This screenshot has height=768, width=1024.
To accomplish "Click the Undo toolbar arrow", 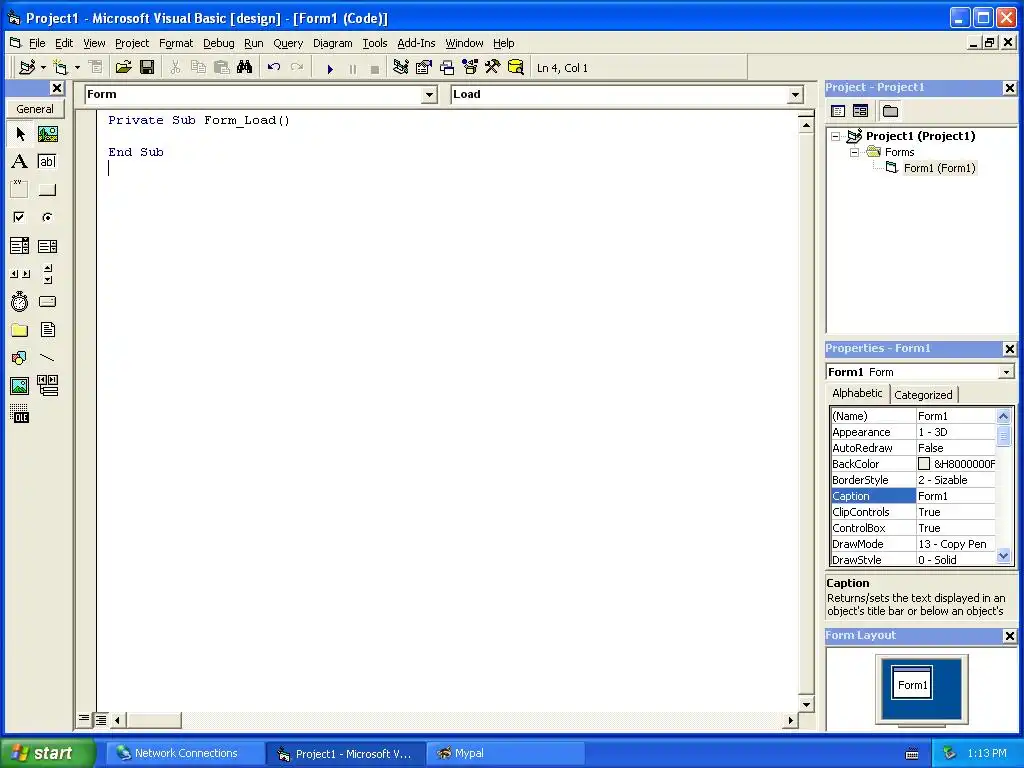I will click(x=274, y=67).
